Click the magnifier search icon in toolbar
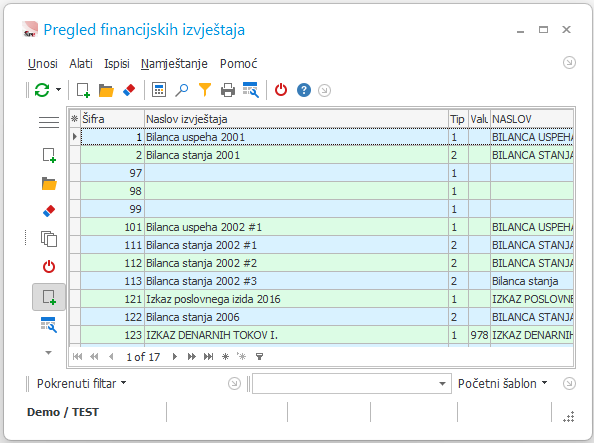 pos(182,90)
